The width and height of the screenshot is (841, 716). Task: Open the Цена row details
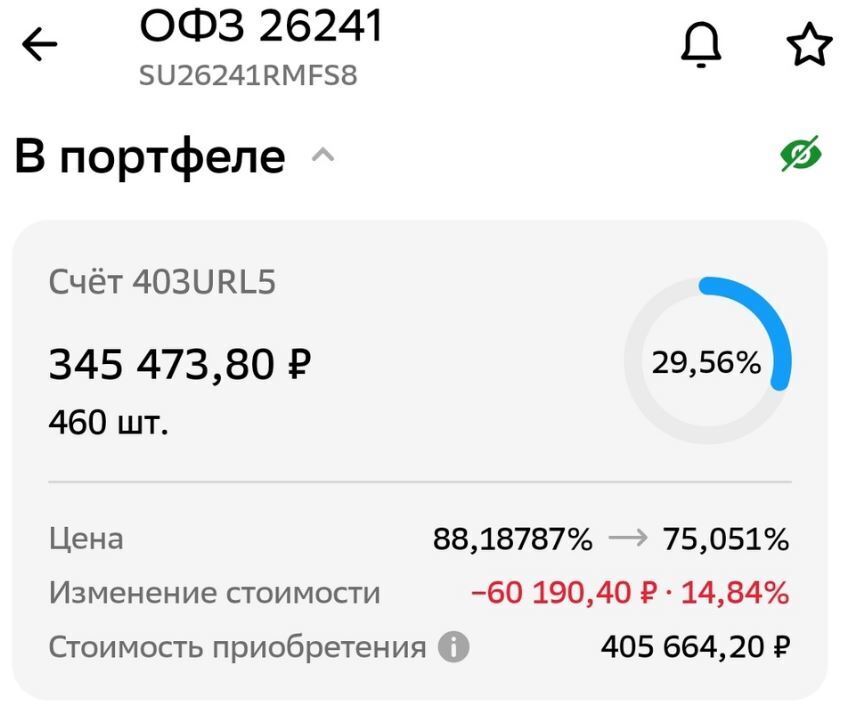85,538
